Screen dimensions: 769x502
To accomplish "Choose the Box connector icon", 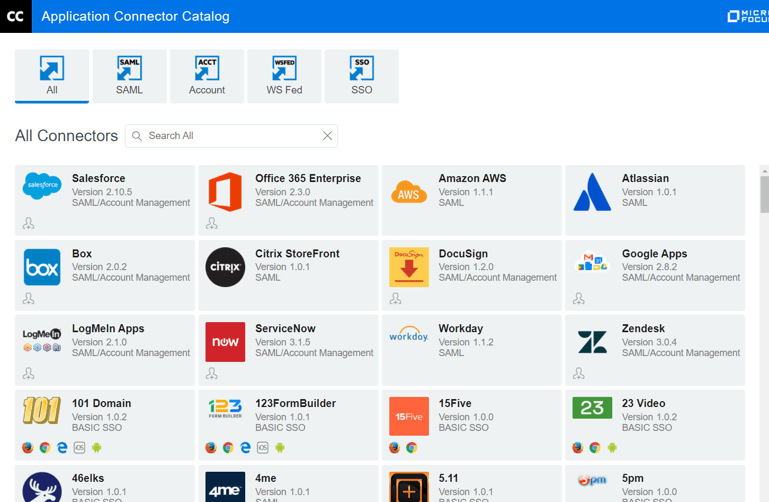I will tap(42, 267).
